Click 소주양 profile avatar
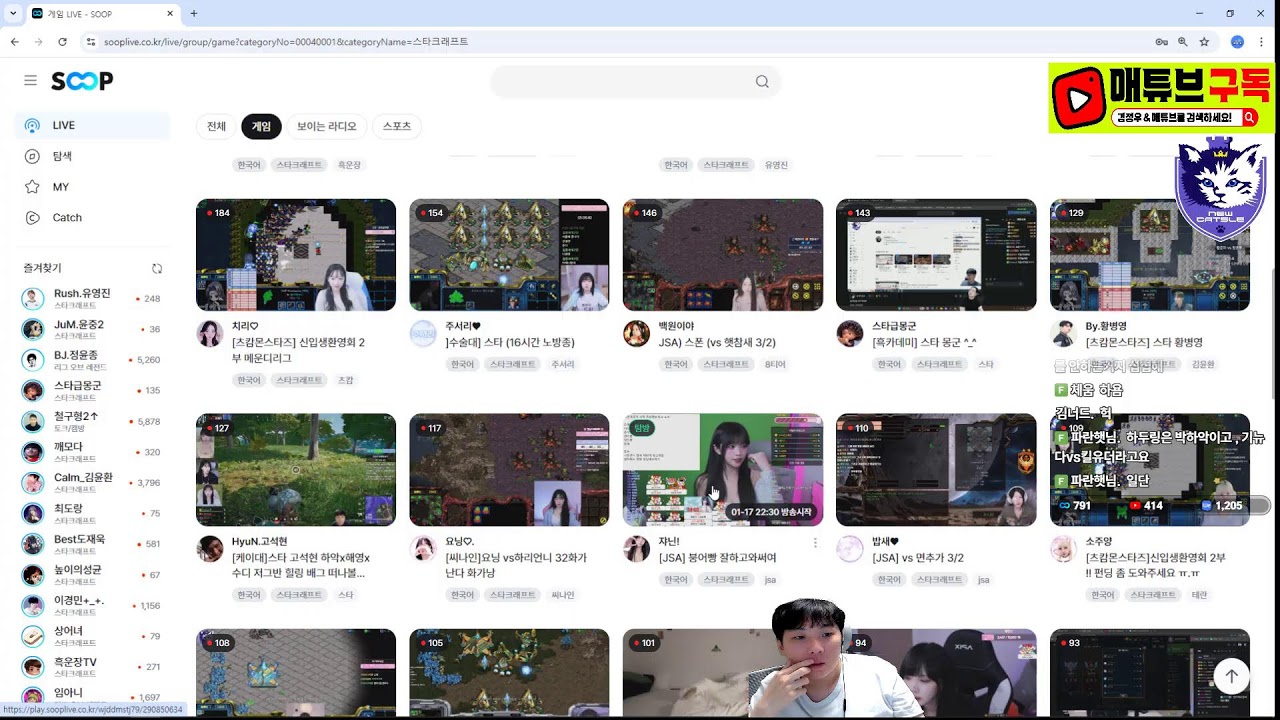 1064,549
